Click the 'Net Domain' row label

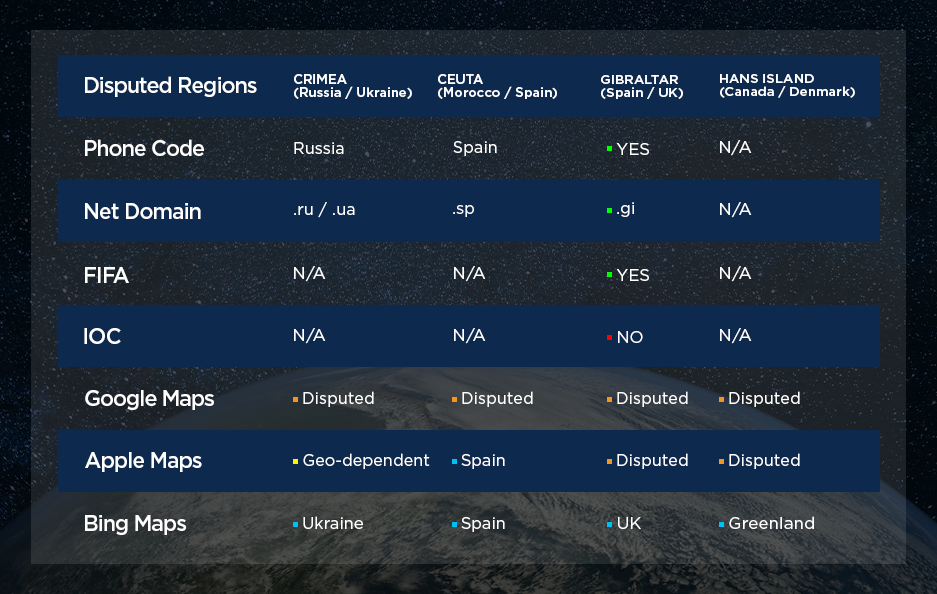pos(142,212)
